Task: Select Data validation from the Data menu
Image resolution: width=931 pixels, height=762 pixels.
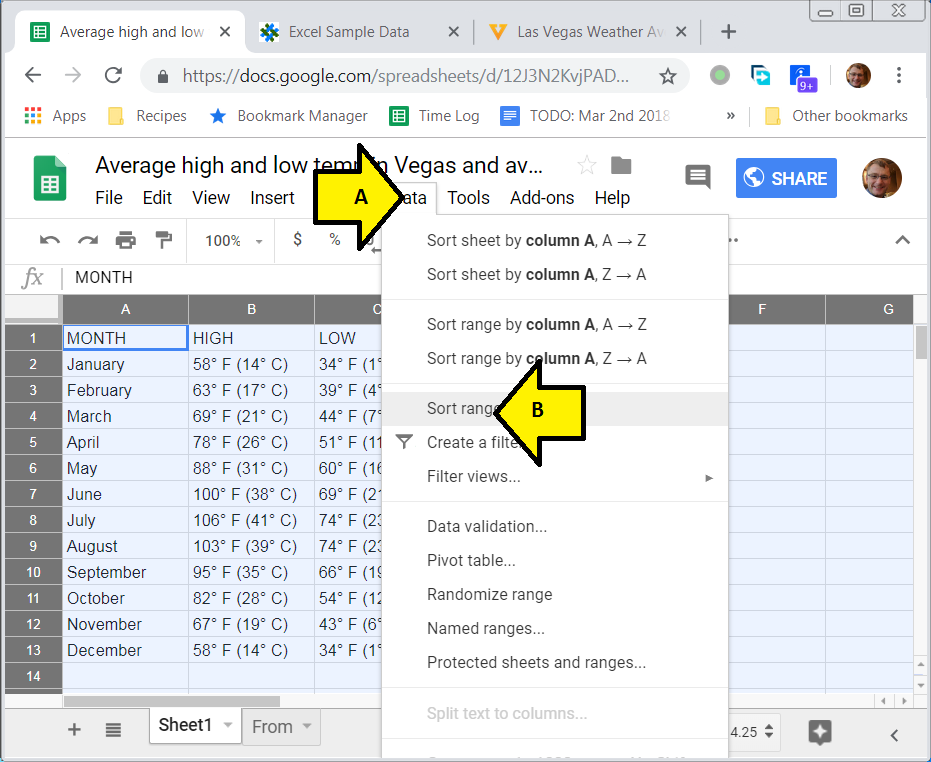Action: pyautogui.click(x=555, y=526)
